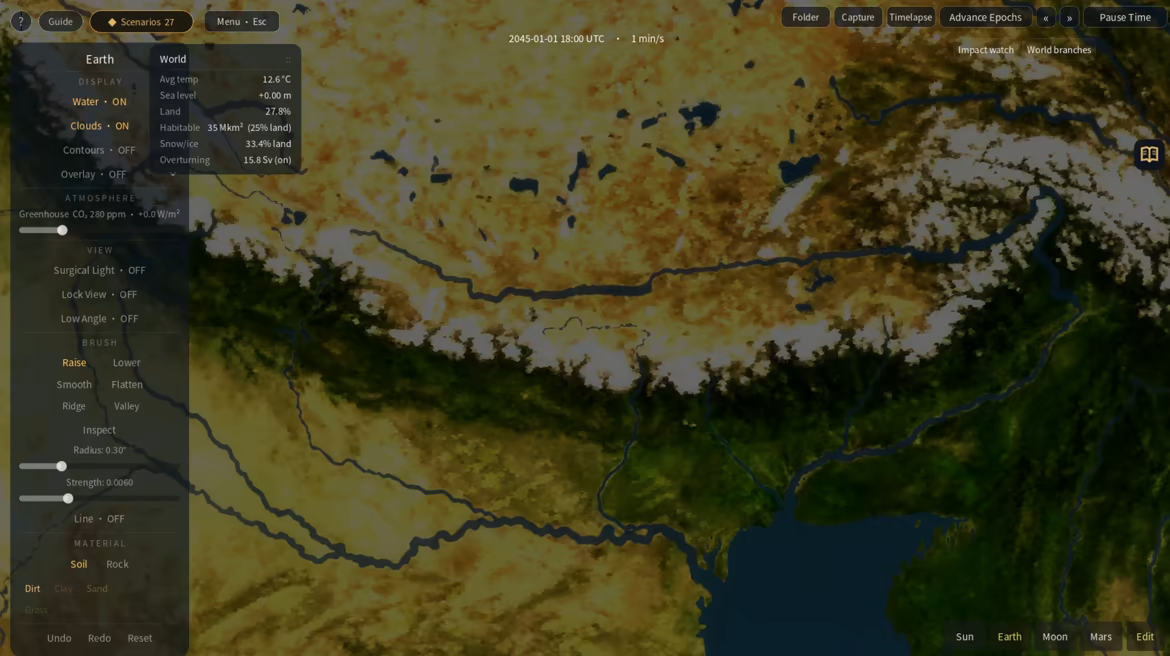Toggle Clouds display off
This screenshot has width=1170, height=656.
[99, 126]
